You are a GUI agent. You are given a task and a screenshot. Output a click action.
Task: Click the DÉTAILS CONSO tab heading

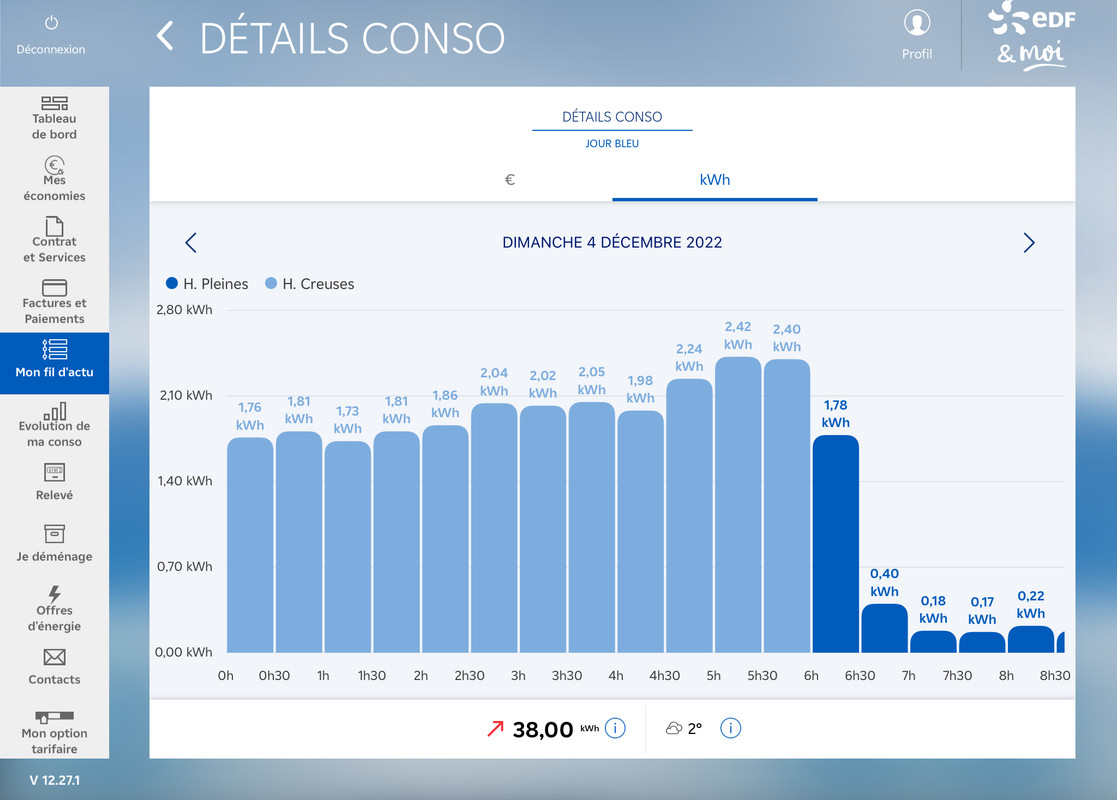point(612,117)
